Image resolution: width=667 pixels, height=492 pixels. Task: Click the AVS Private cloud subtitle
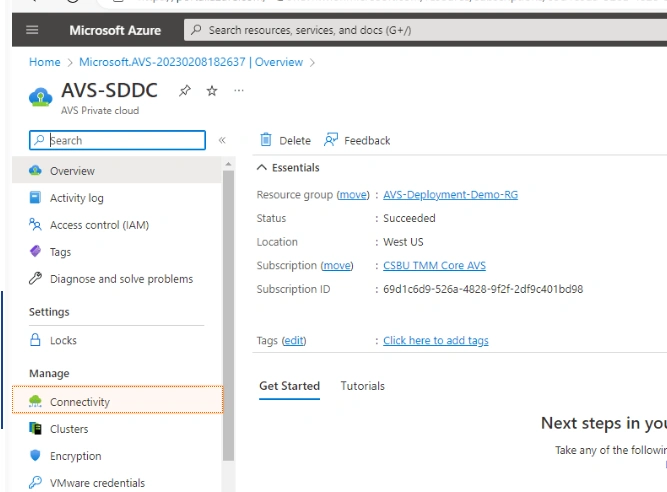click(x=100, y=110)
